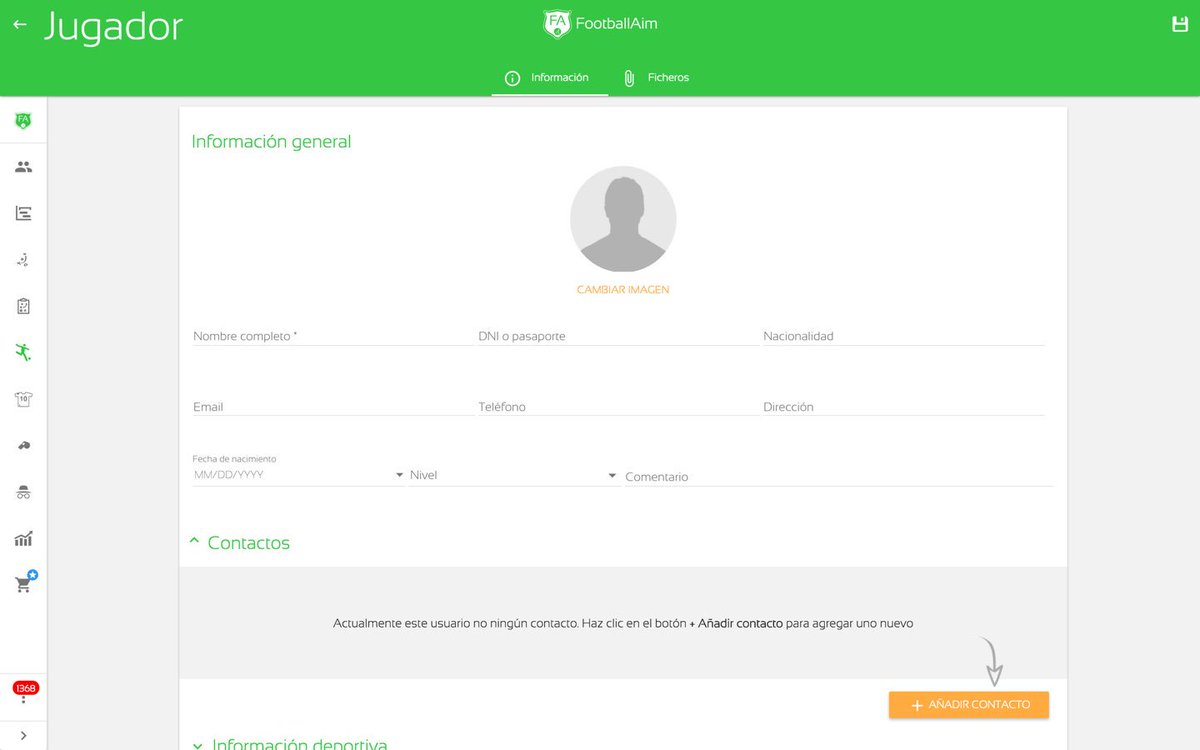Open notifications with the 1368 badge

pyautogui.click(x=25, y=692)
